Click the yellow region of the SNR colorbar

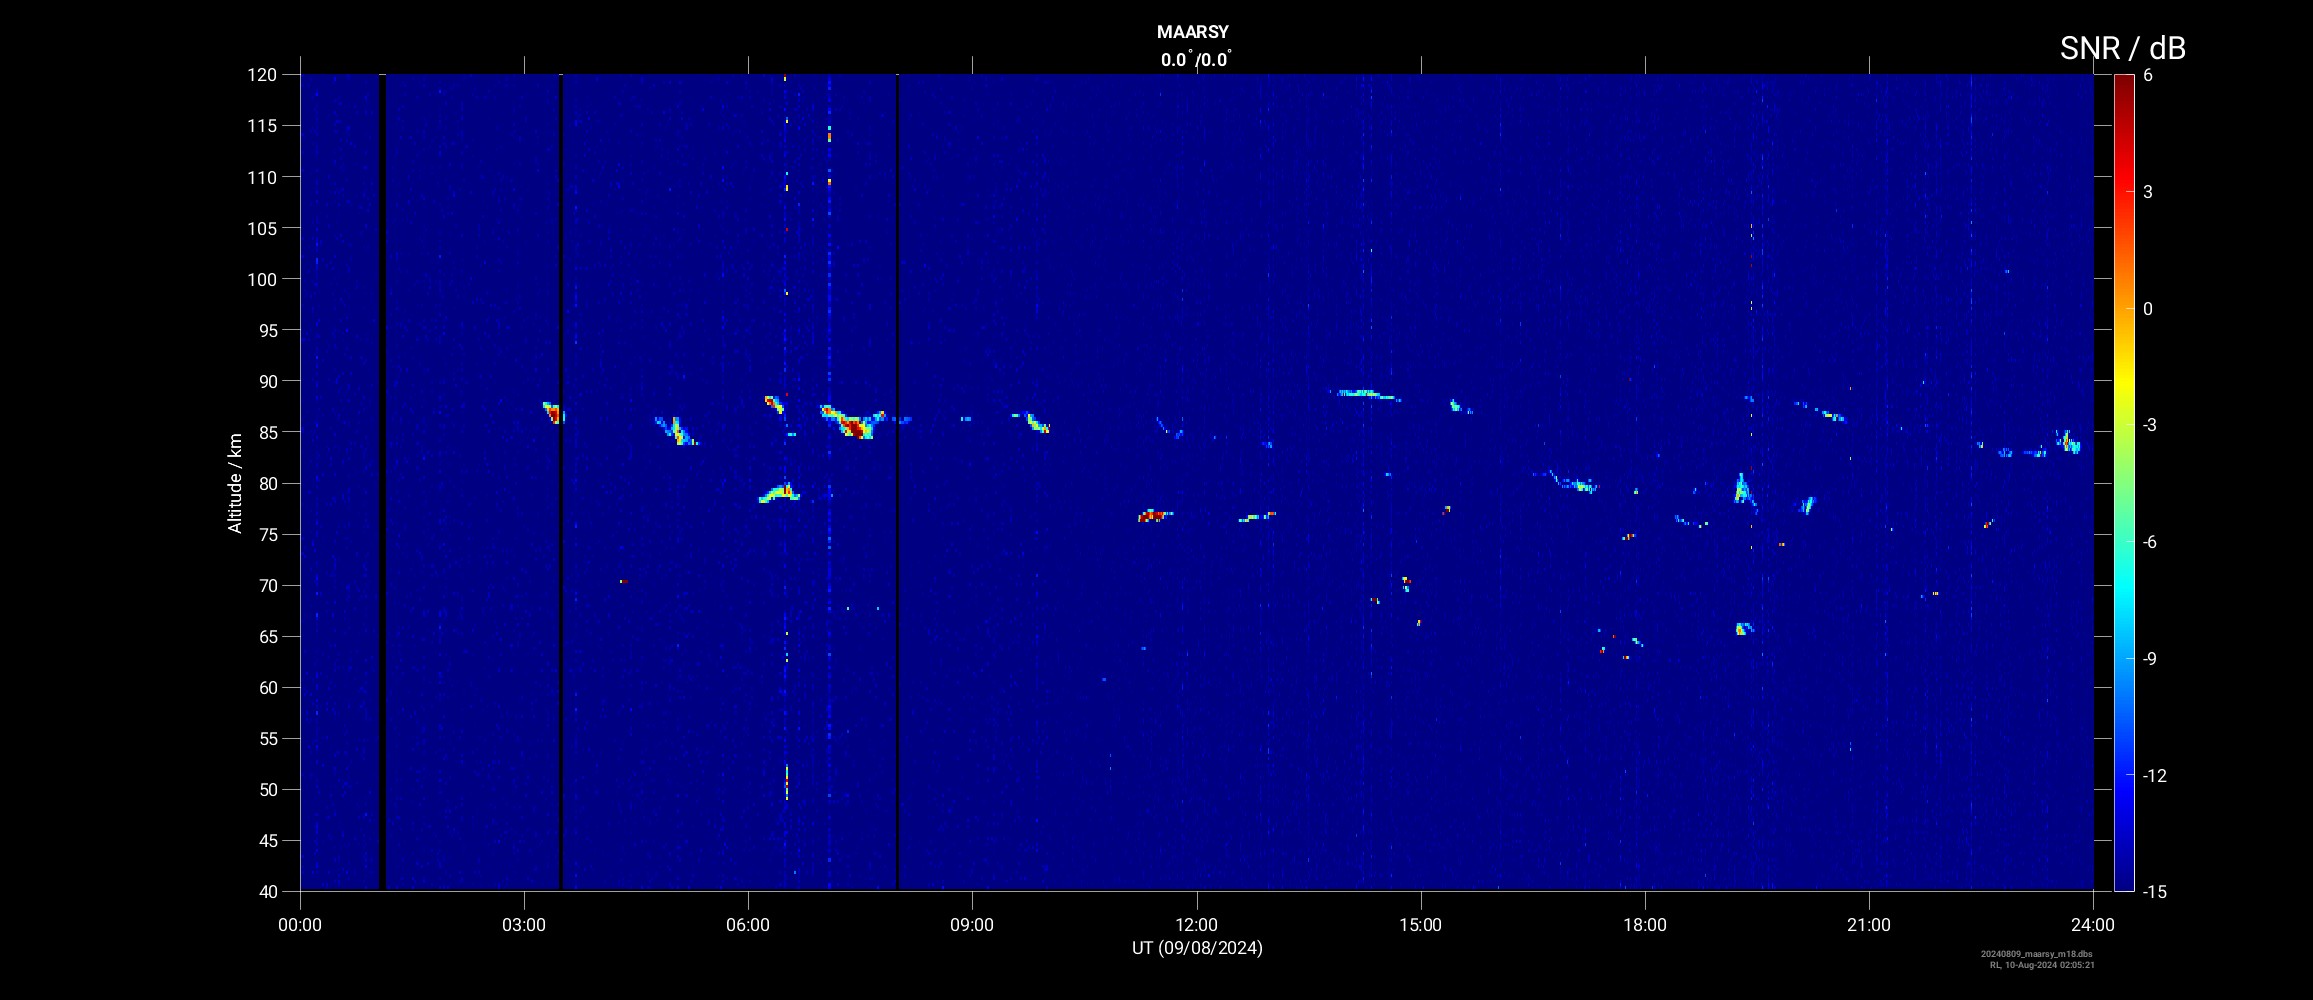point(2124,385)
